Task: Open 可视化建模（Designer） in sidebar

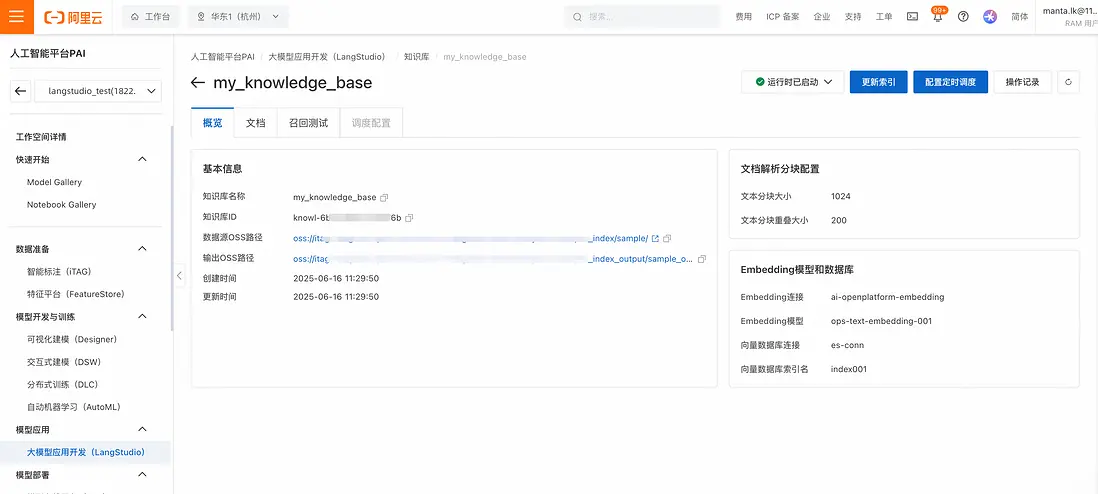Action: pos(72,339)
